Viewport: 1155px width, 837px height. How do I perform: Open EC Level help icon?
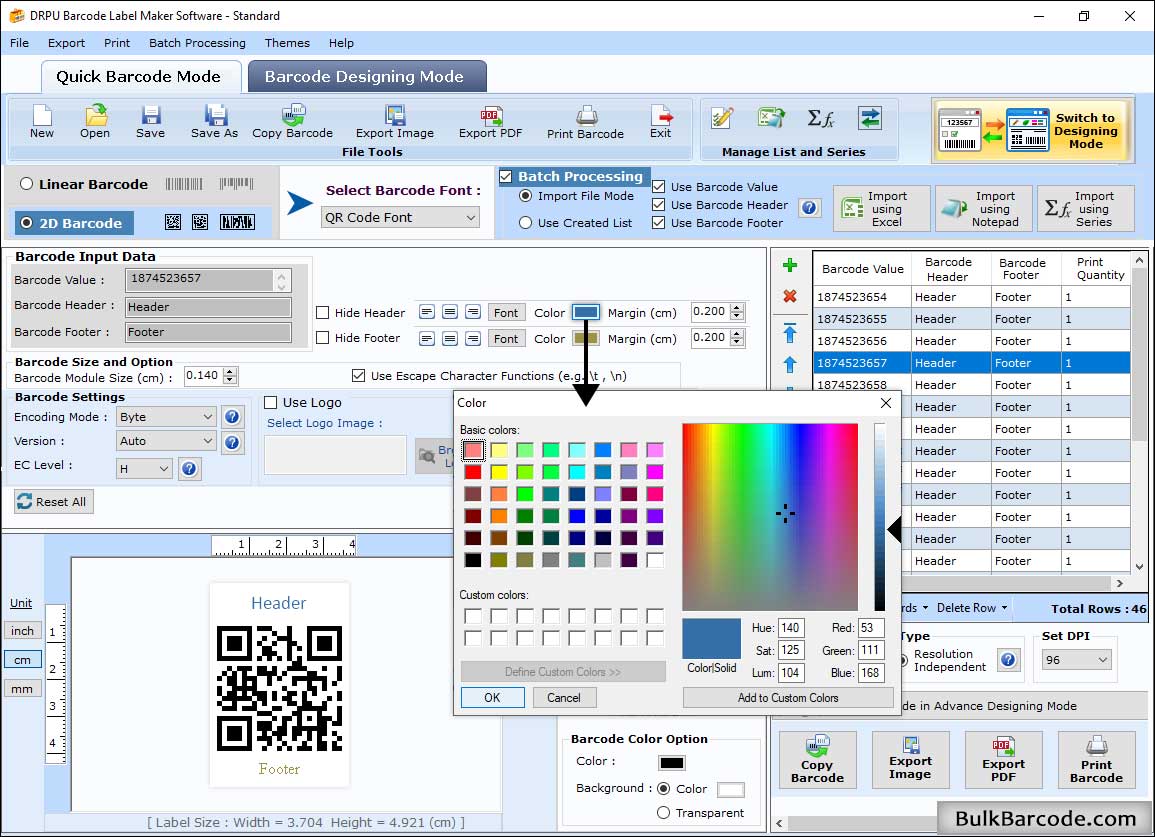coord(189,469)
